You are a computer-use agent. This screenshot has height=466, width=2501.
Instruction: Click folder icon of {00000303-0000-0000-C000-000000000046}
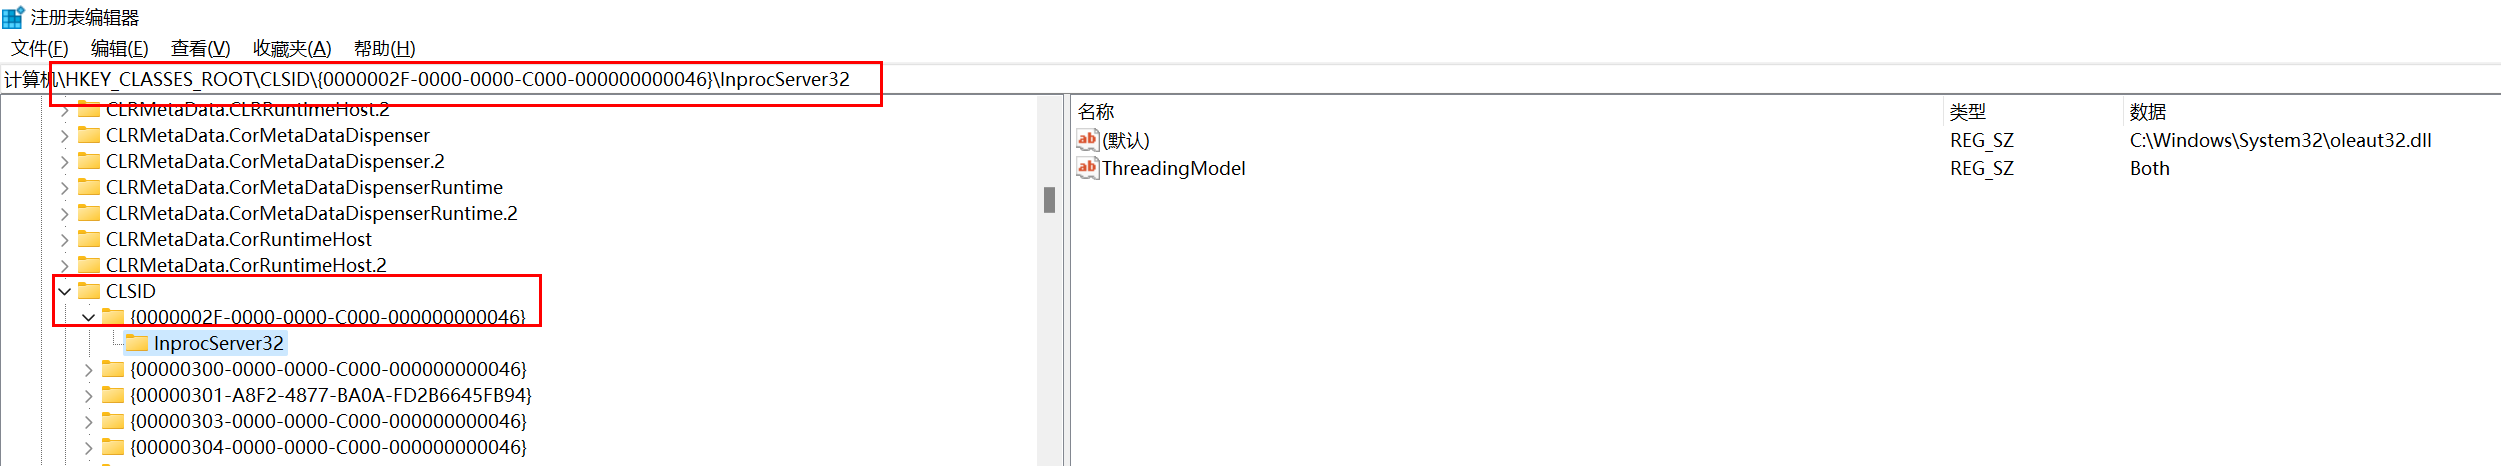click(113, 421)
